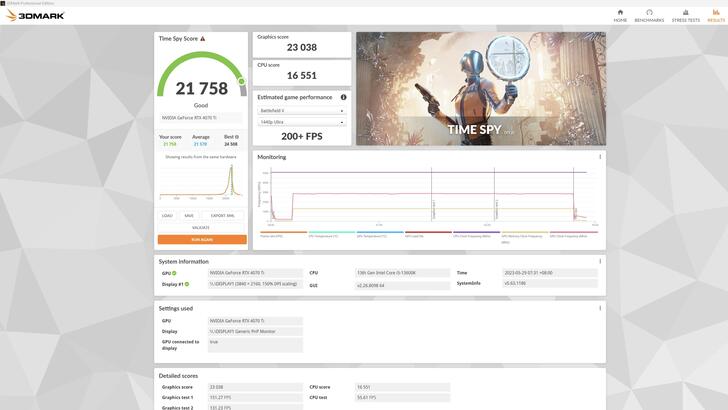
Task: Open the Battlefield V game dropdown
Action: [302, 111]
